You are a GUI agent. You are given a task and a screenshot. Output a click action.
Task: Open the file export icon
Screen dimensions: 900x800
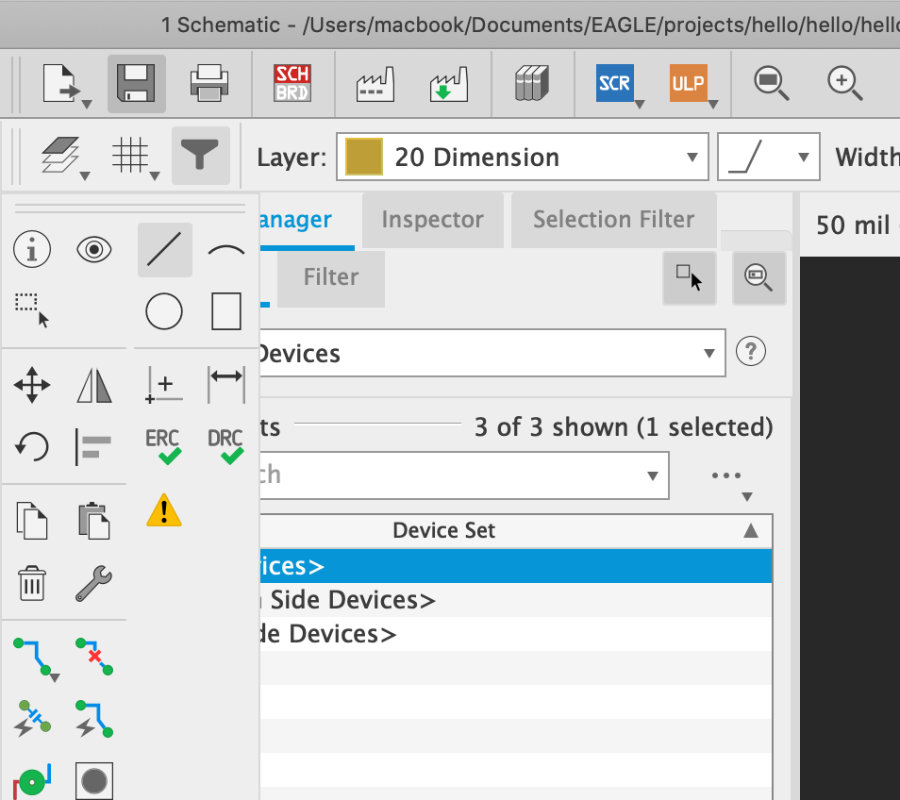pyautogui.click(x=63, y=84)
